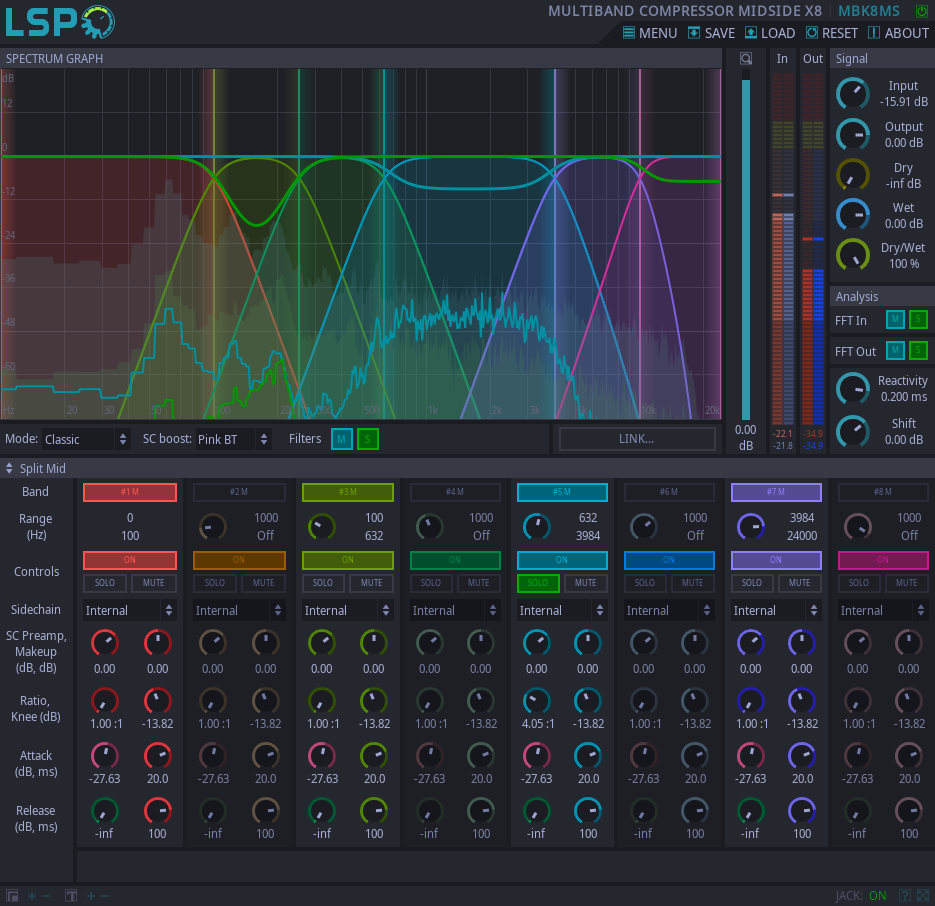
Task: Toggle FFT In M channel
Action: click(x=895, y=320)
